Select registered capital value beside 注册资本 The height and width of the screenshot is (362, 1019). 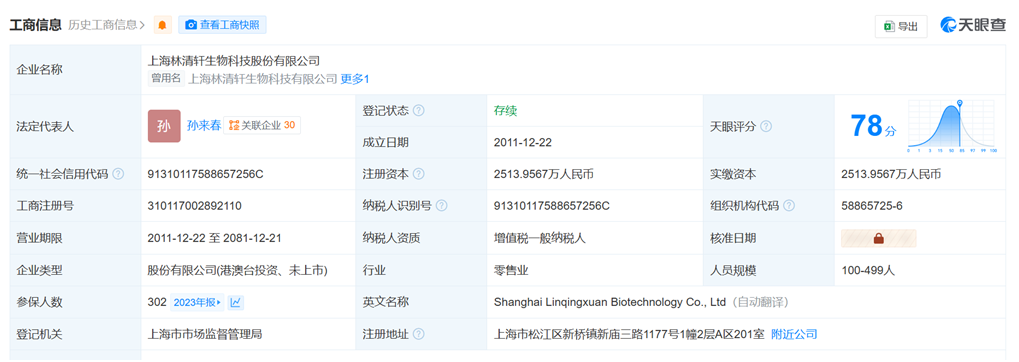click(544, 174)
